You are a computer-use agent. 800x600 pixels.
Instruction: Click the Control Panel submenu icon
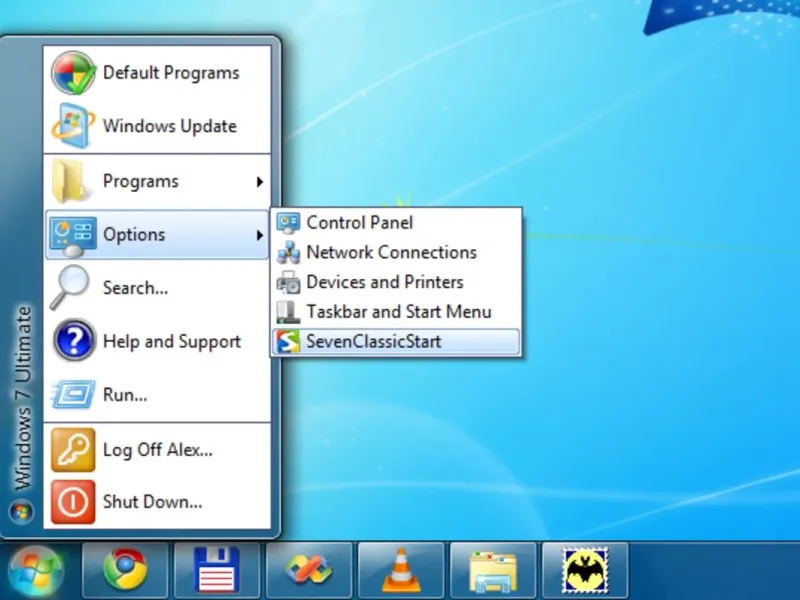coord(288,222)
